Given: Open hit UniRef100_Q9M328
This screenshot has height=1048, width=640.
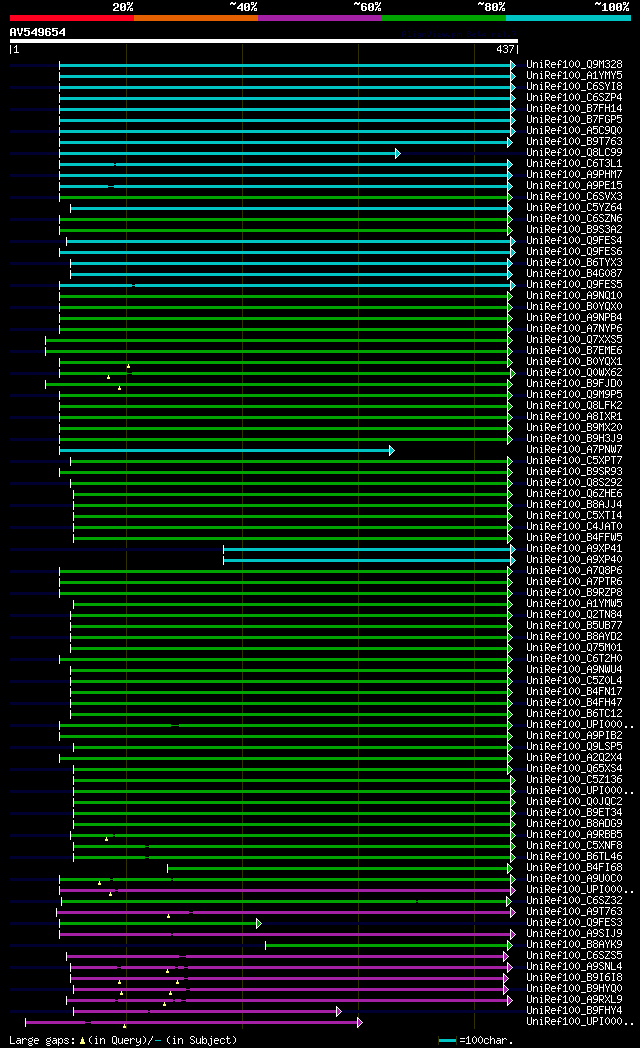Looking at the screenshot, I should (x=574, y=65).
